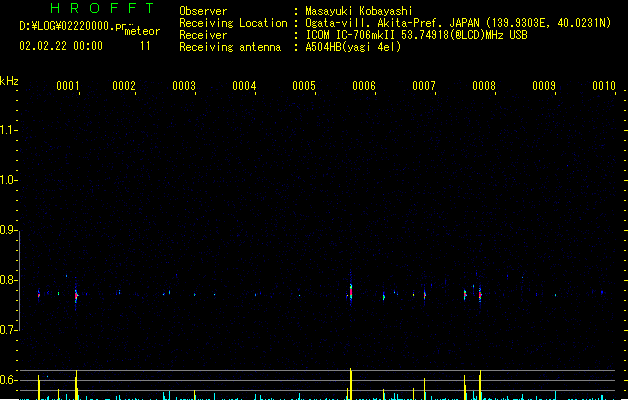629x400 pixels.
Task: Click time marker 0002
Action: click(x=124, y=86)
